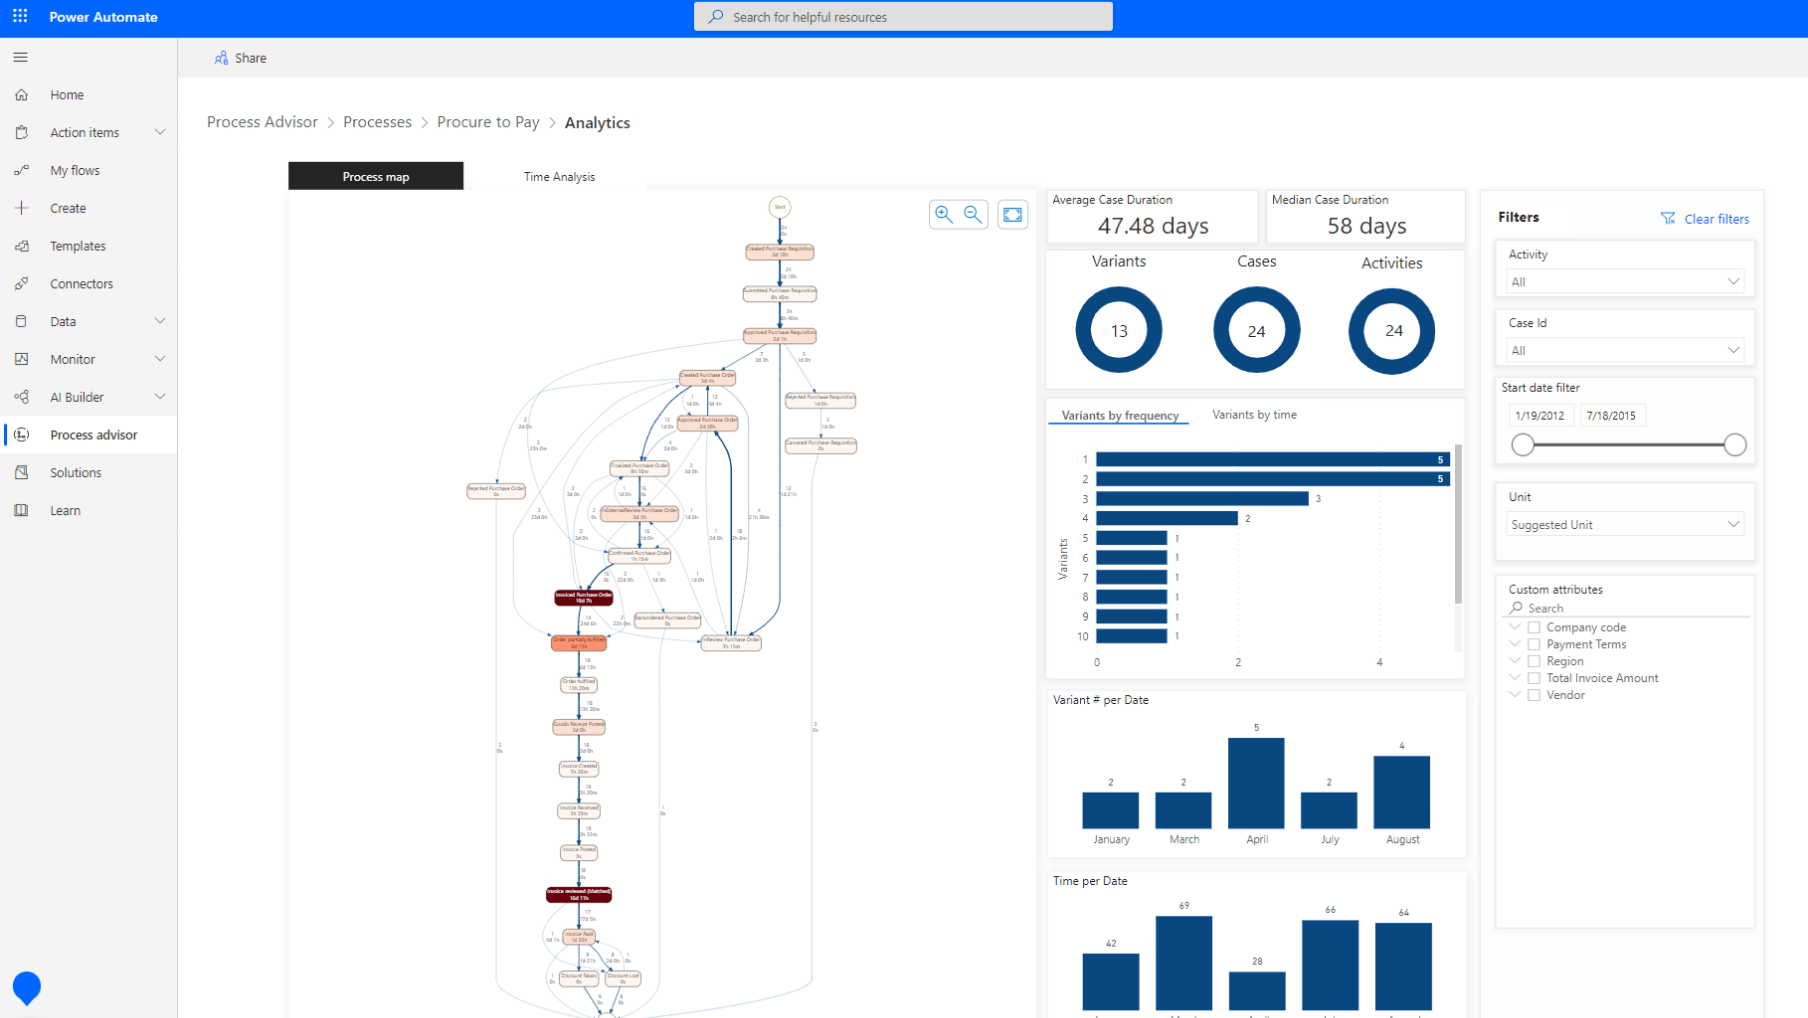Click the Search for helpful resources field
Viewport: 1808px width, 1018px height.
point(903,17)
